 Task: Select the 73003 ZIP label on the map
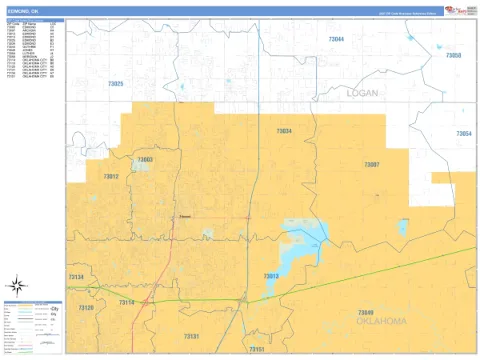[145, 160]
